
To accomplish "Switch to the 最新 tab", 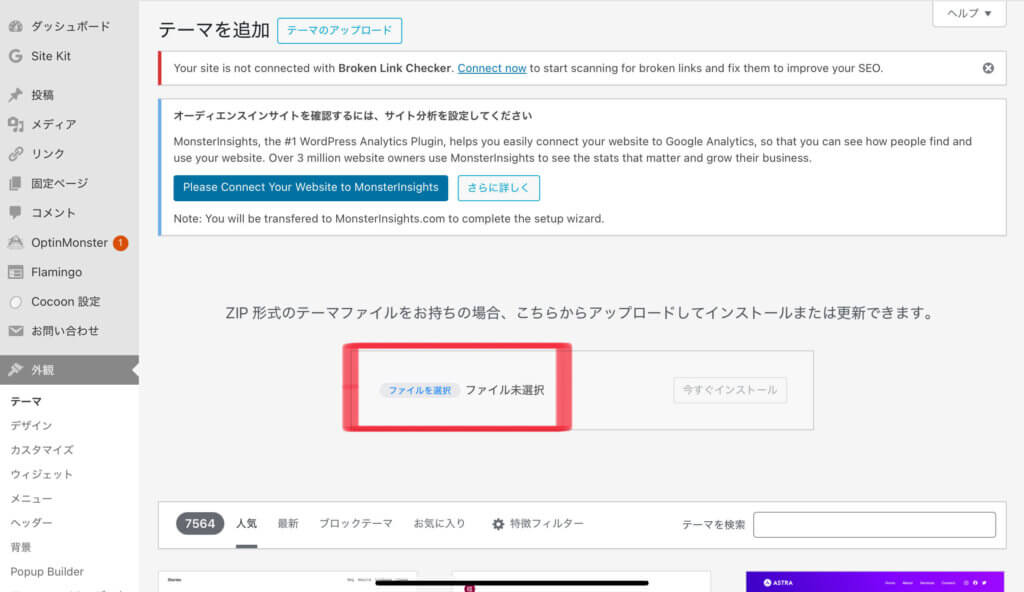I will point(288,524).
